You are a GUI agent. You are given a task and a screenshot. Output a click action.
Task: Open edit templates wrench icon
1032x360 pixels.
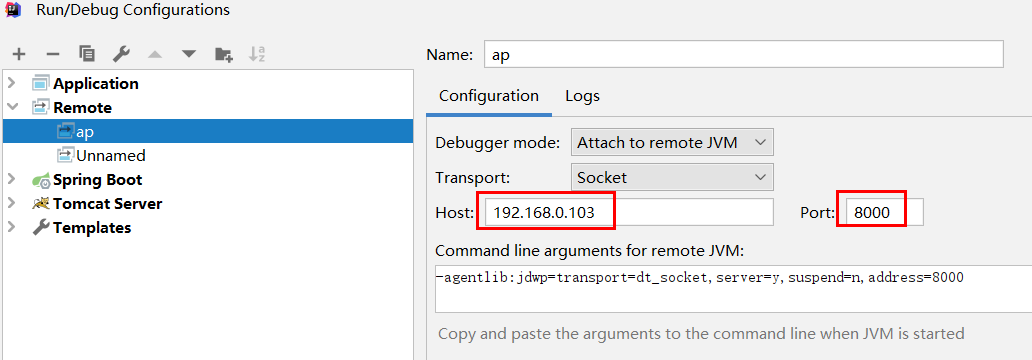coord(120,54)
